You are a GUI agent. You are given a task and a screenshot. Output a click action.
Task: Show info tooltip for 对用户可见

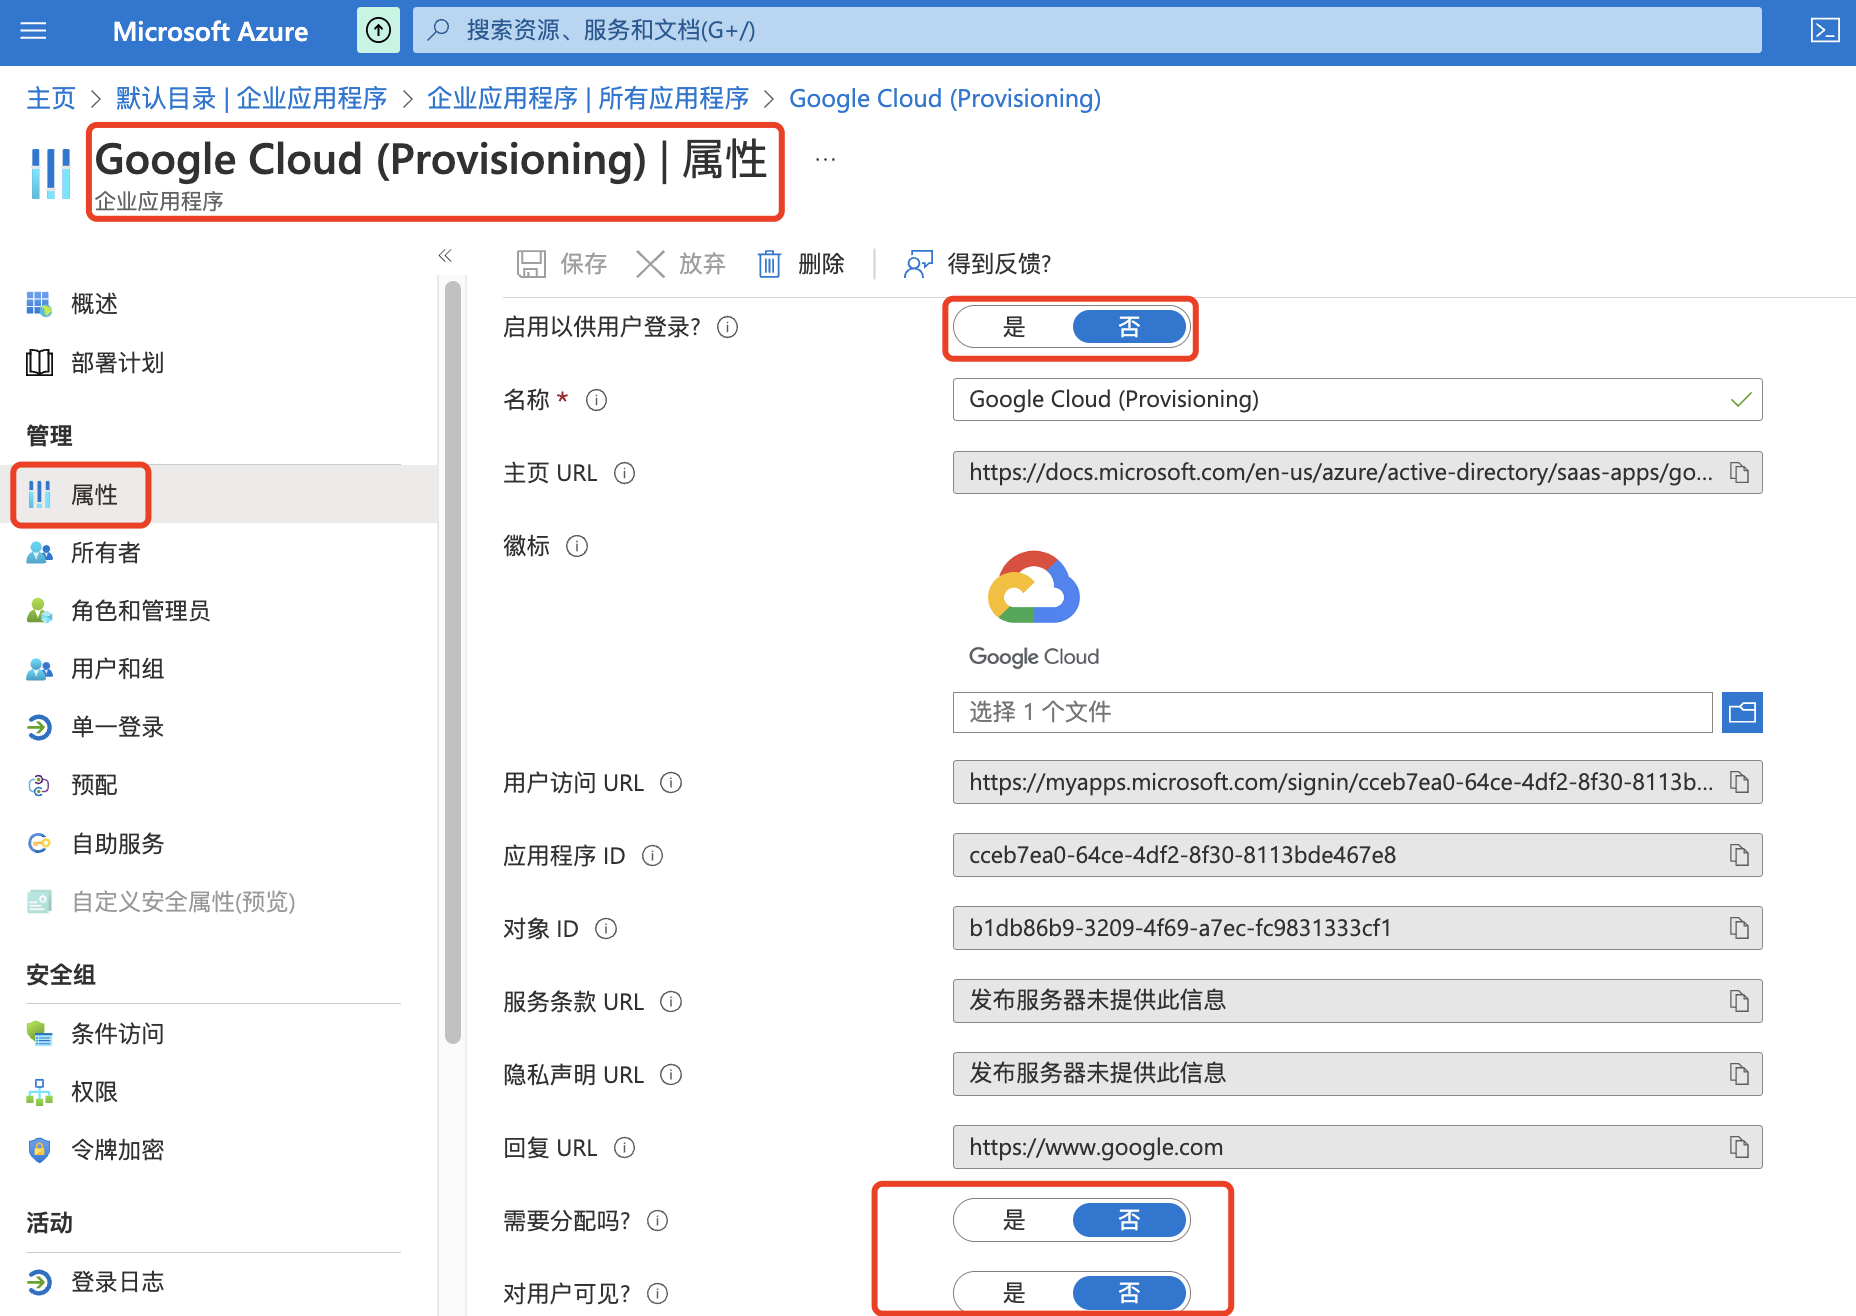(x=658, y=1294)
